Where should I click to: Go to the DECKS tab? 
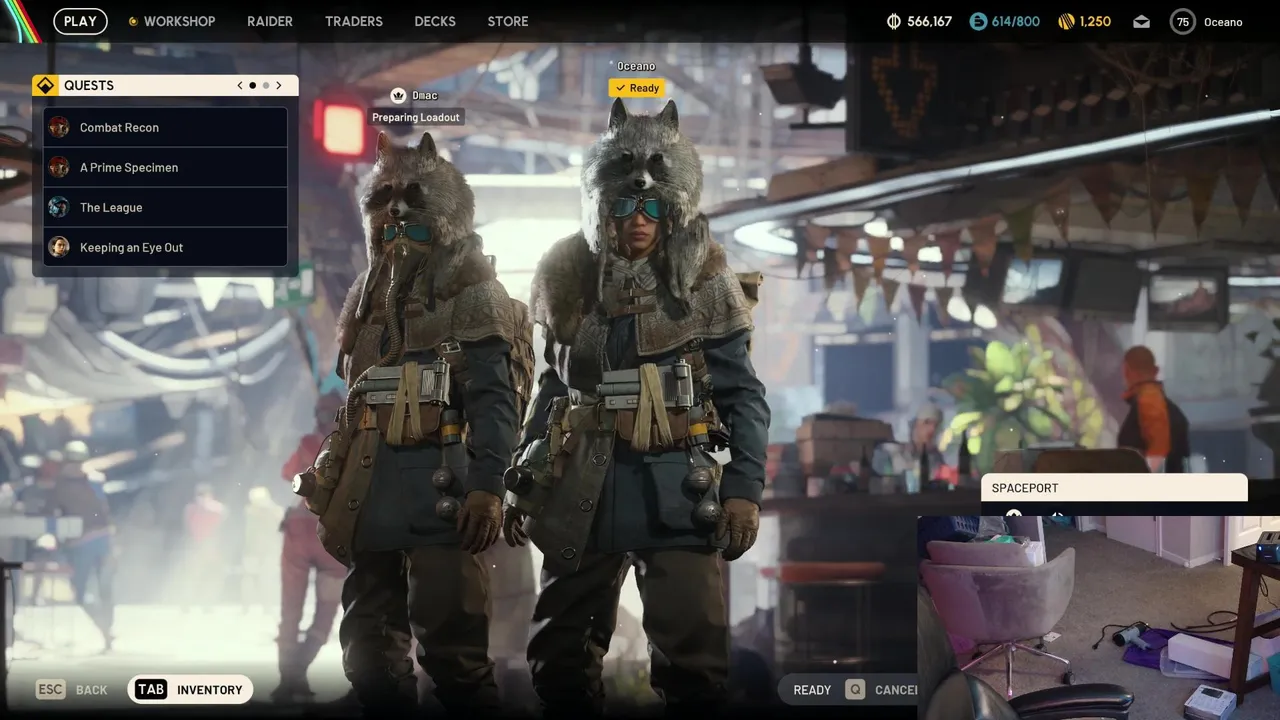pos(435,21)
